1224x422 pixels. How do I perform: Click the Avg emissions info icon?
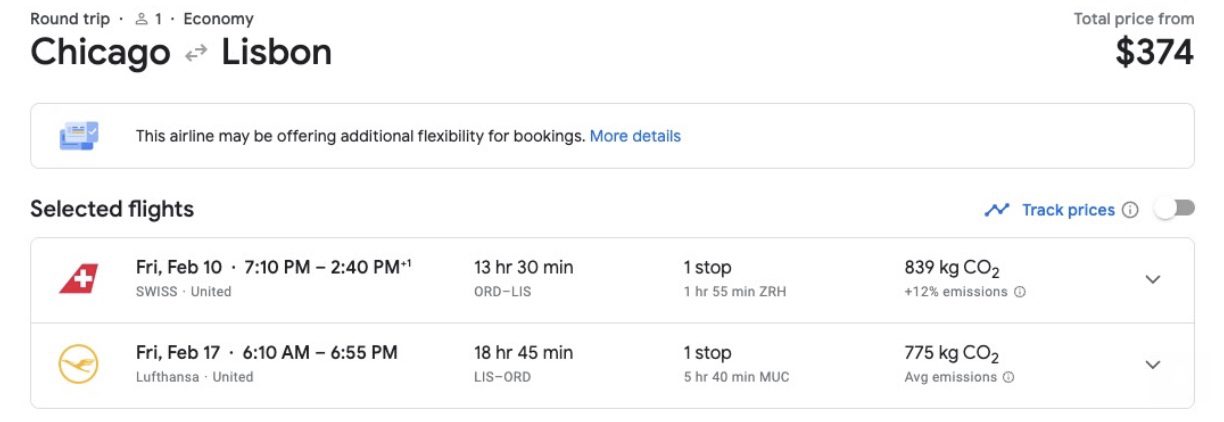tap(1008, 377)
